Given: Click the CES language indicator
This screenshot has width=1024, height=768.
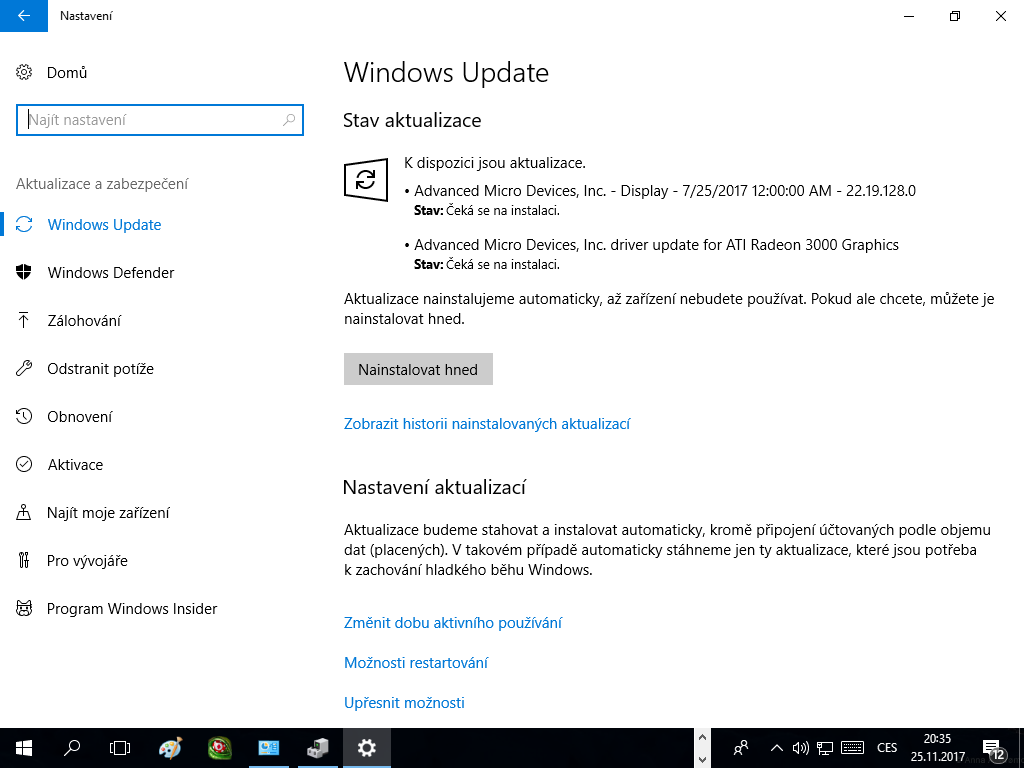Looking at the screenshot, I should [887, 748].
